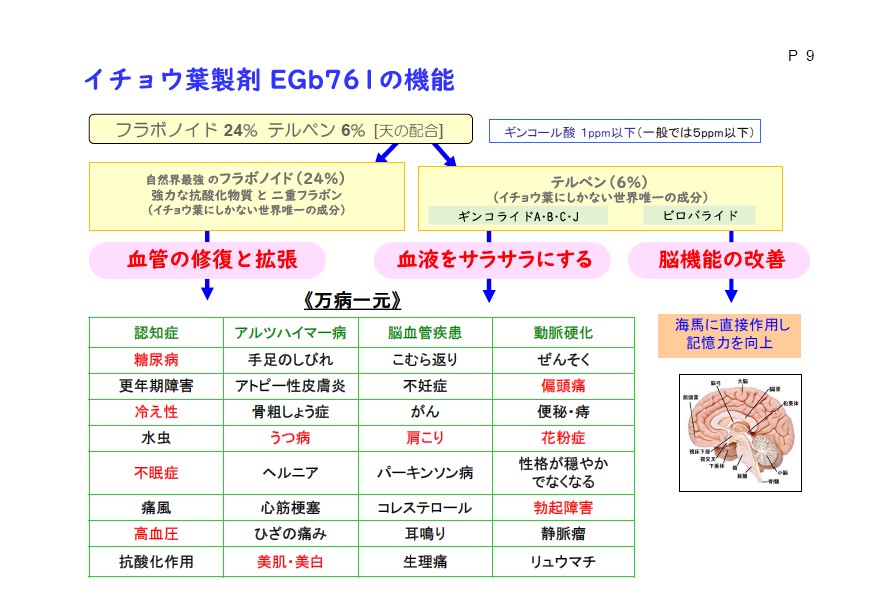Select the 肩こり table cell
The width and height of the screenshot is (878, 613).
[425, 438]
